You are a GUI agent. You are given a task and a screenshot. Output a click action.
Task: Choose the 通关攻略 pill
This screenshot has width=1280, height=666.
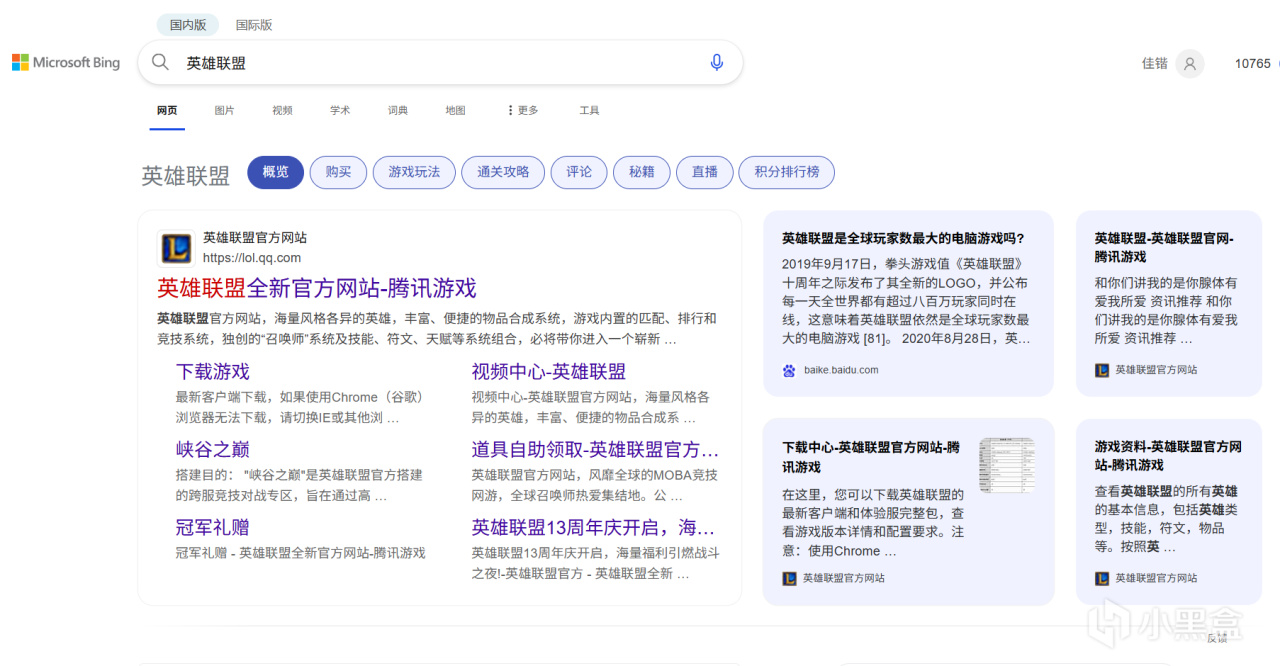tap(503, 172)
